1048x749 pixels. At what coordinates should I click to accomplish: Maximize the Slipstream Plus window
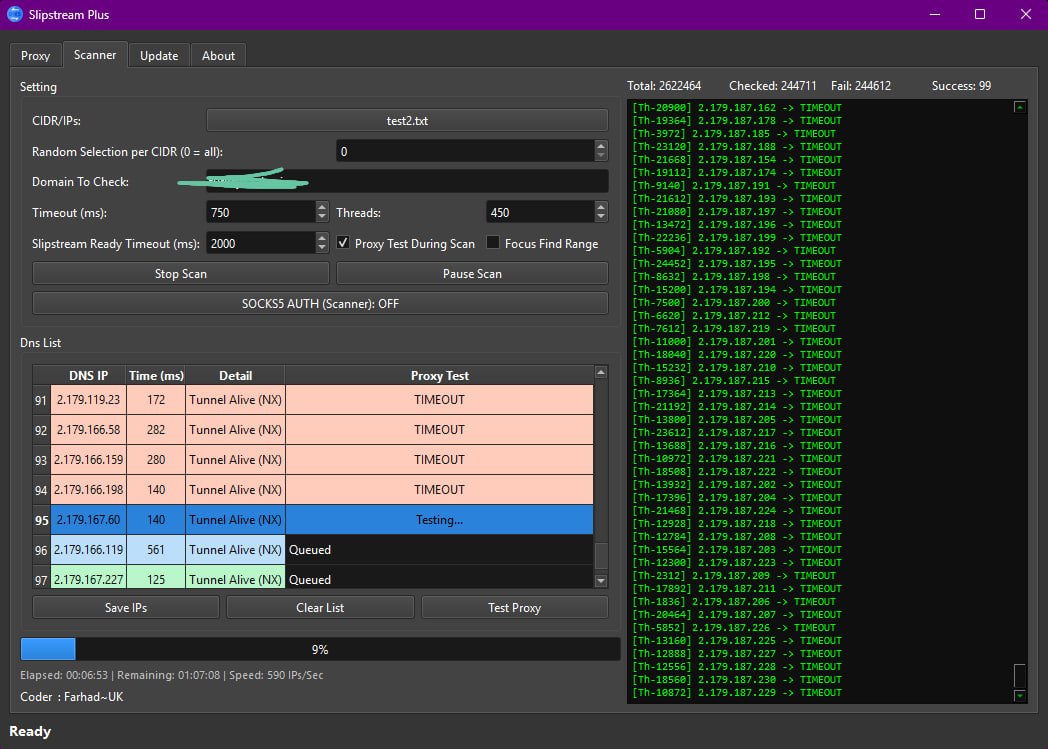(980, 14)
